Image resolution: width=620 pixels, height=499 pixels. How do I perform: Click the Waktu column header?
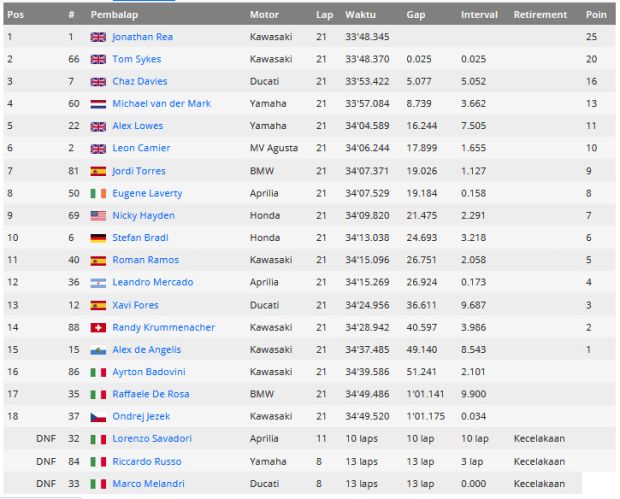360,15
